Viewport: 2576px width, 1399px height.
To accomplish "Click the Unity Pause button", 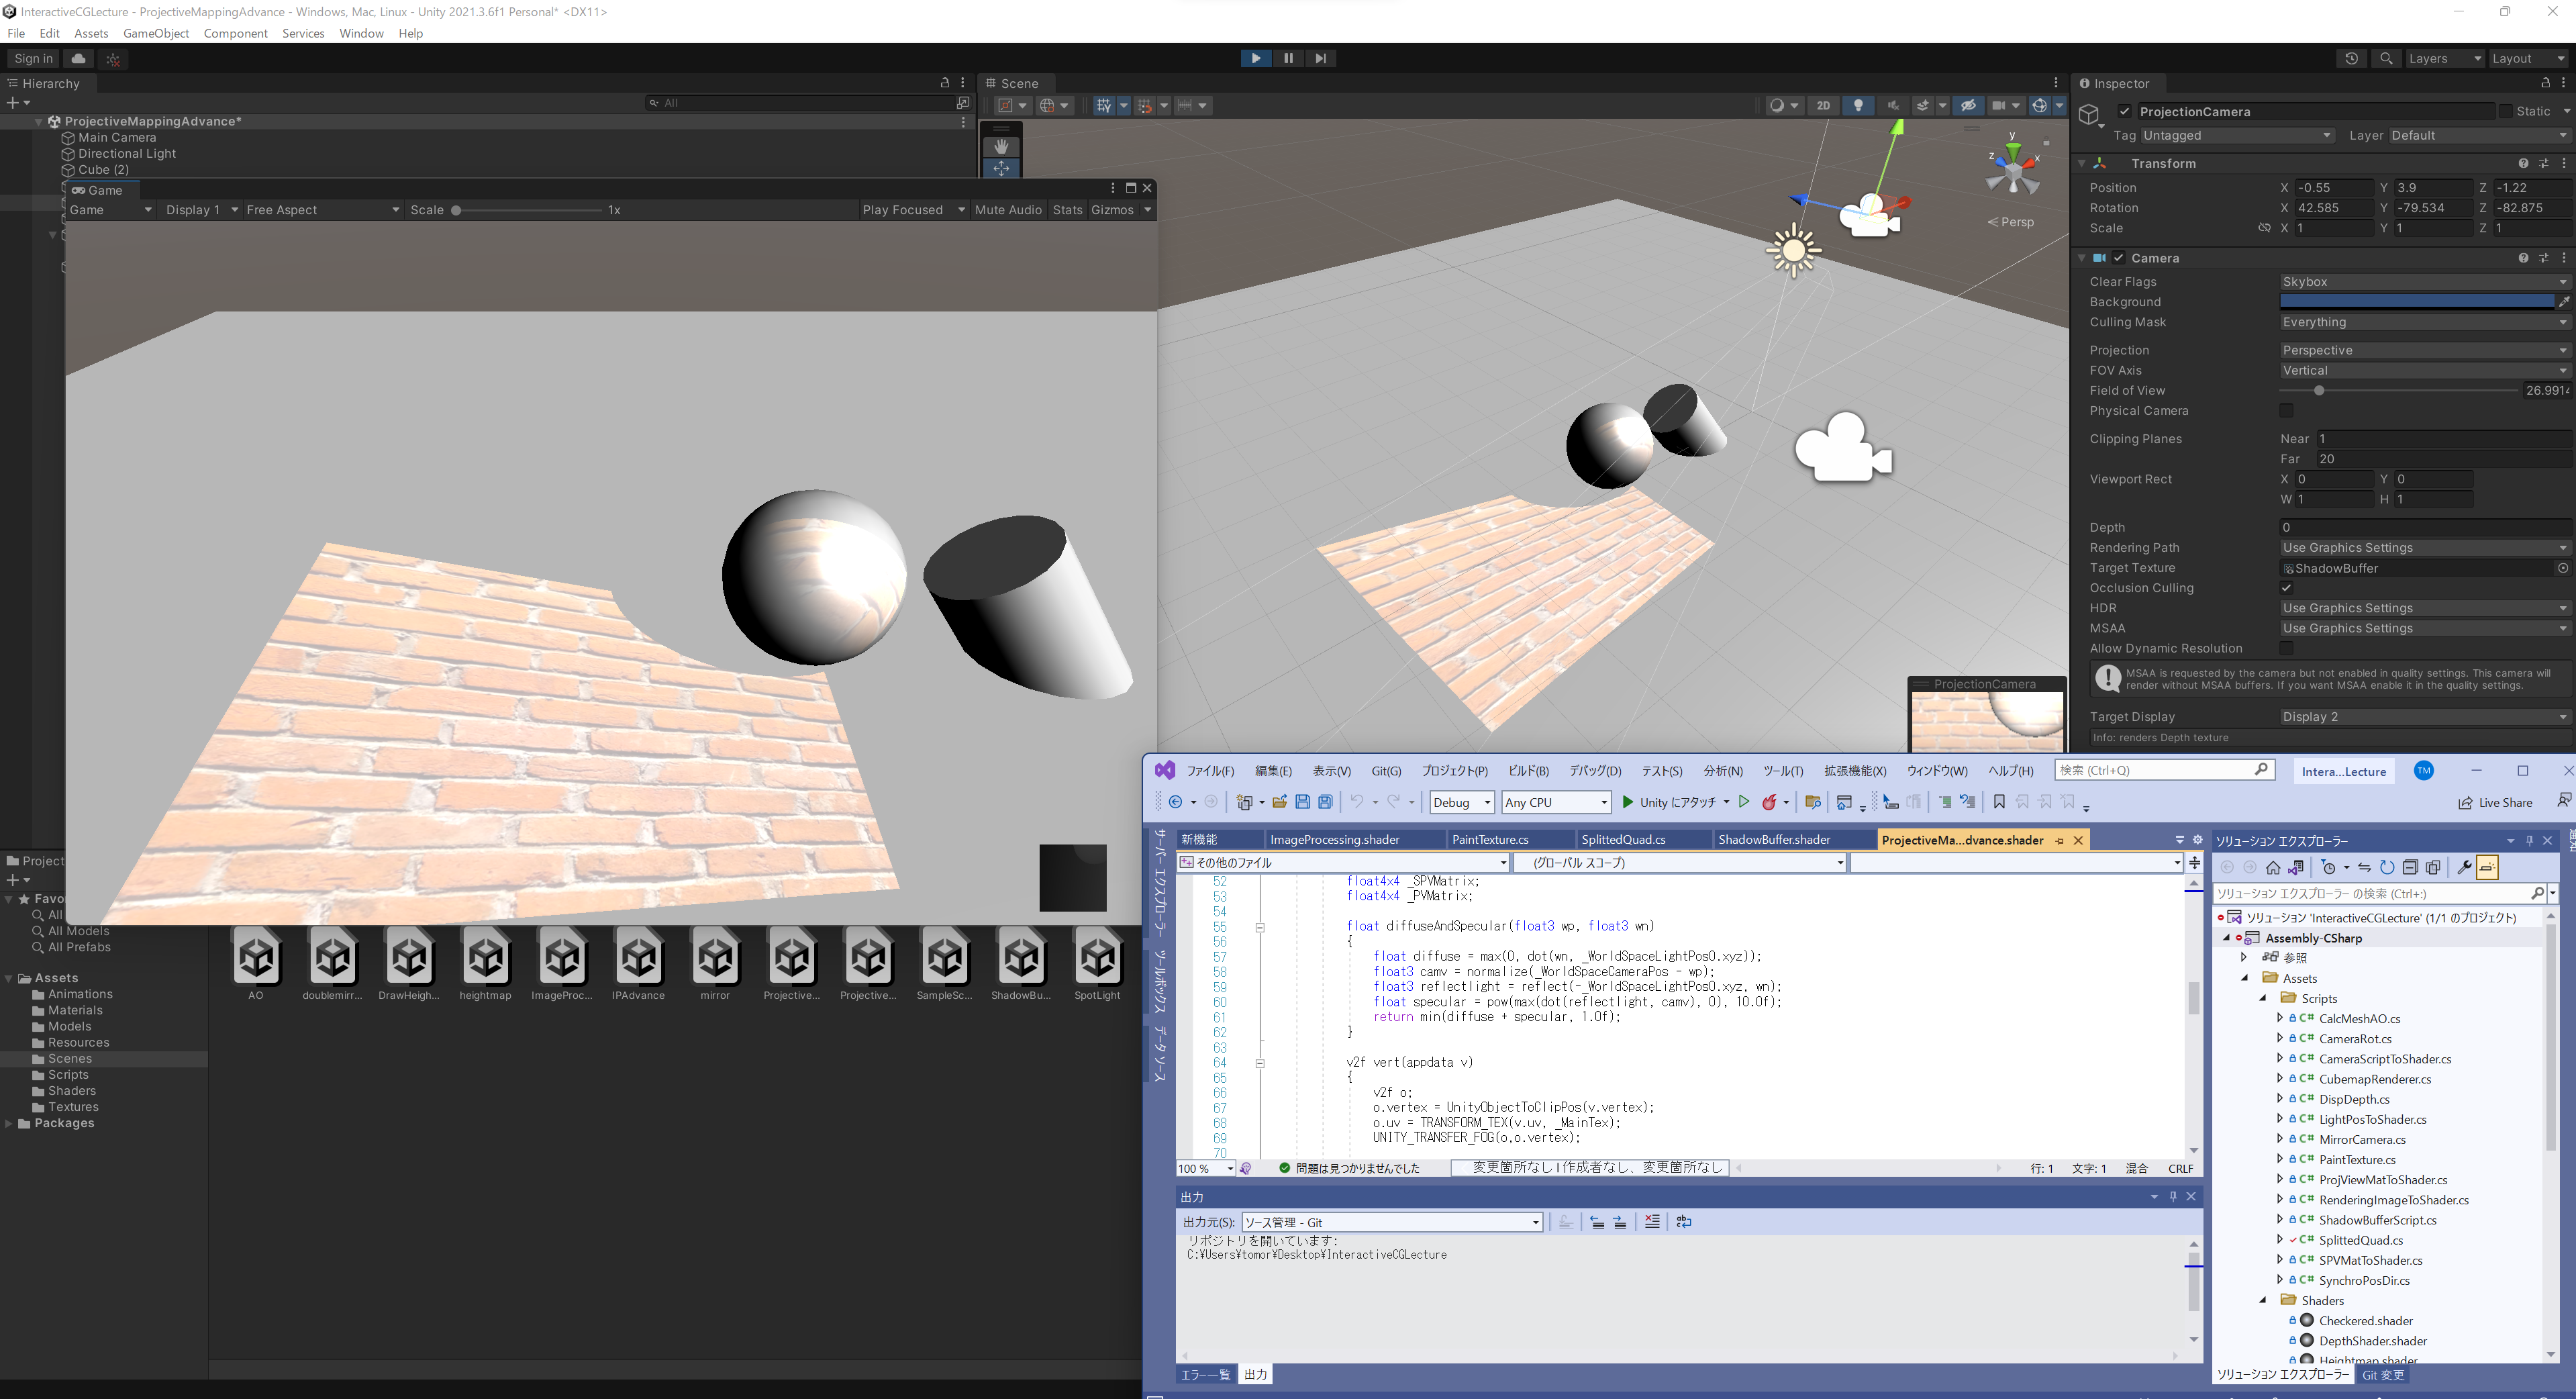I will [x=1288, y=58].
